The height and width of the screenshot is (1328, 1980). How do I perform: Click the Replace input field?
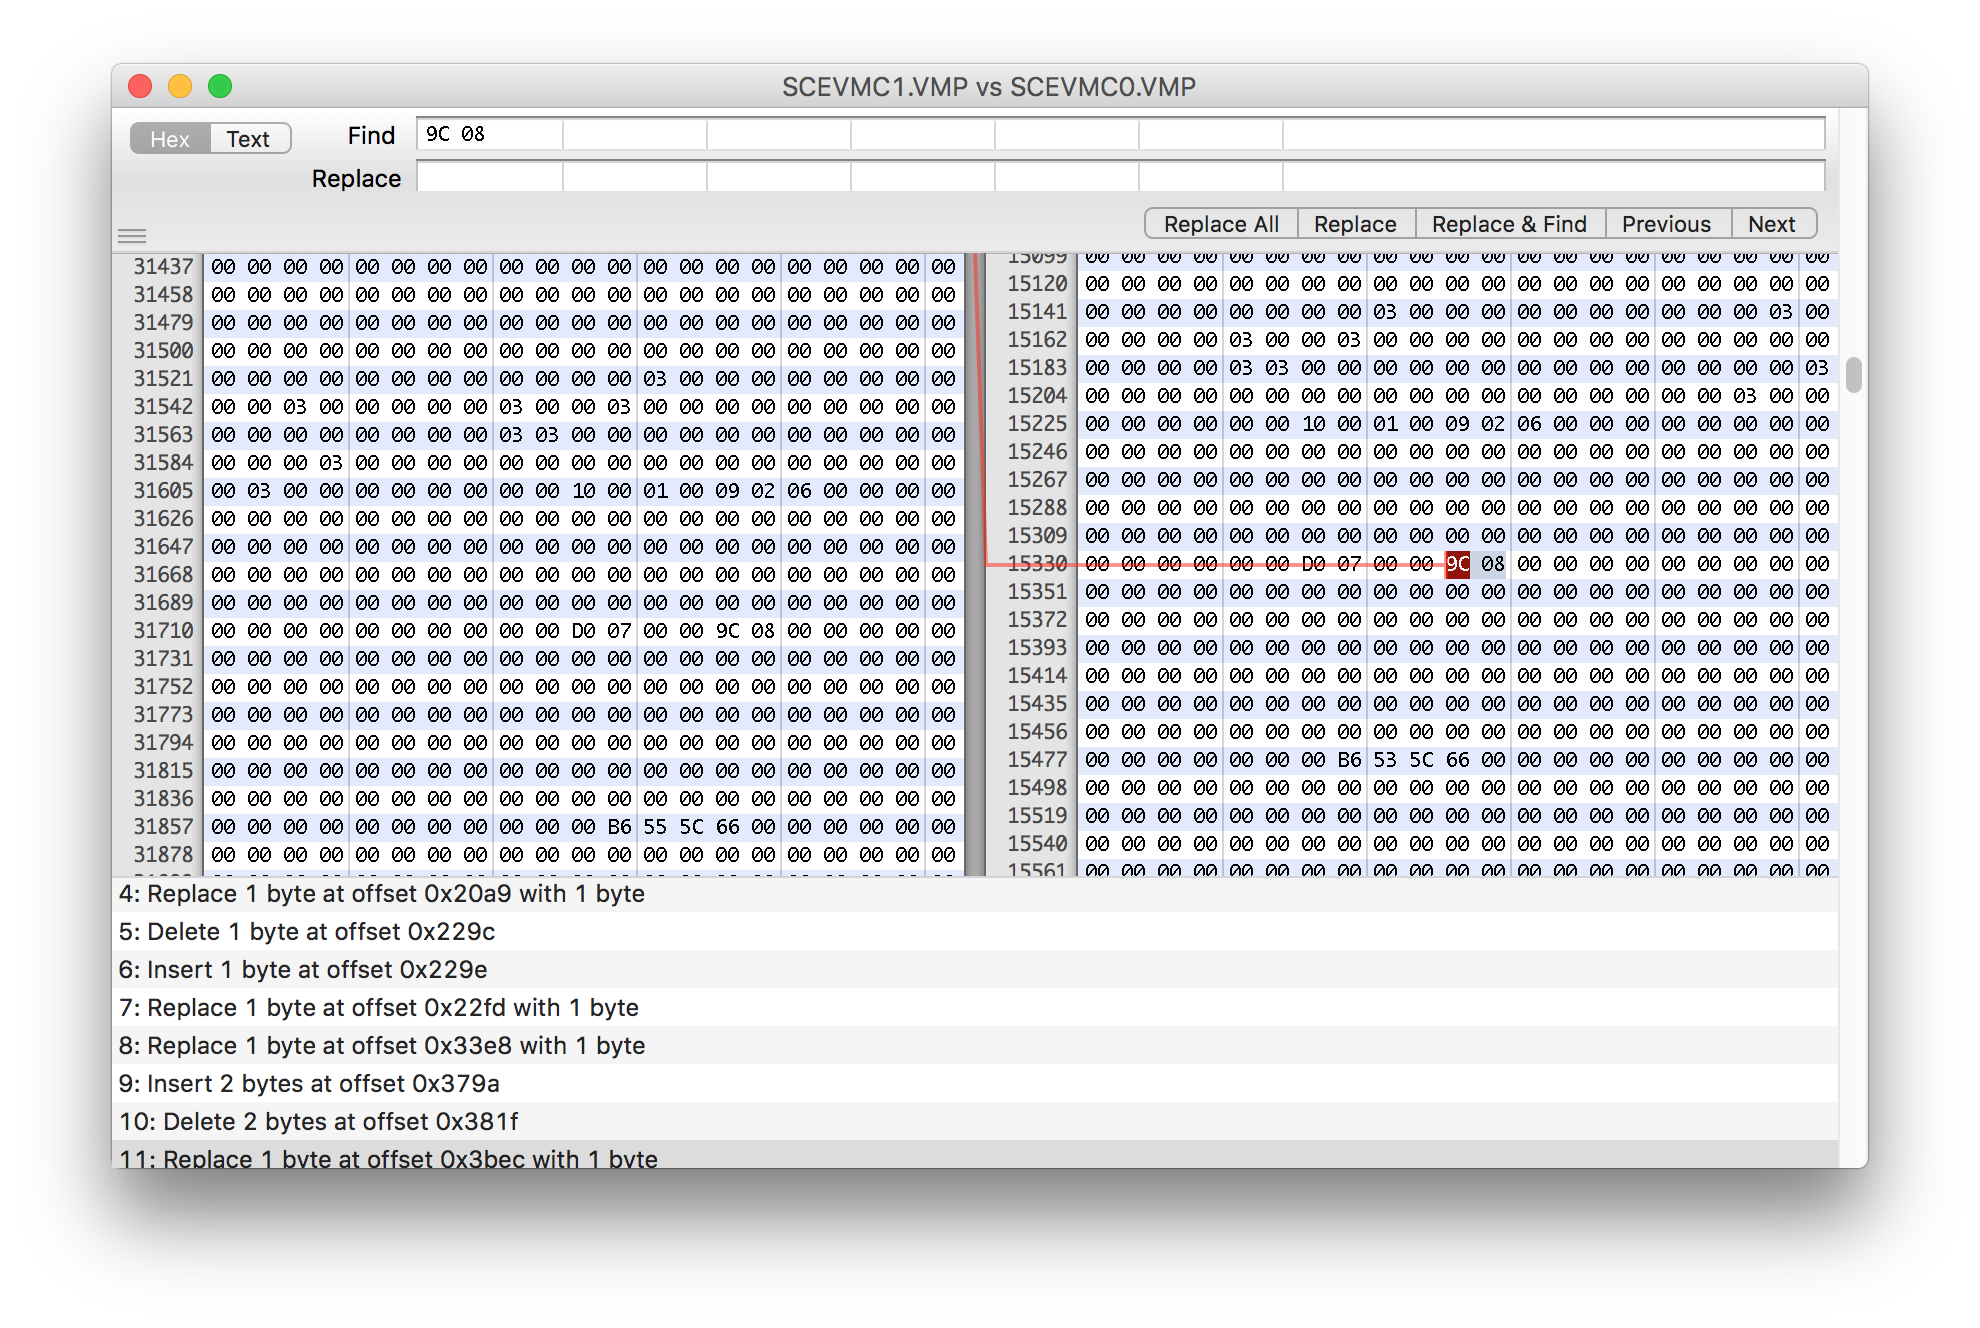coord(1120,178)
